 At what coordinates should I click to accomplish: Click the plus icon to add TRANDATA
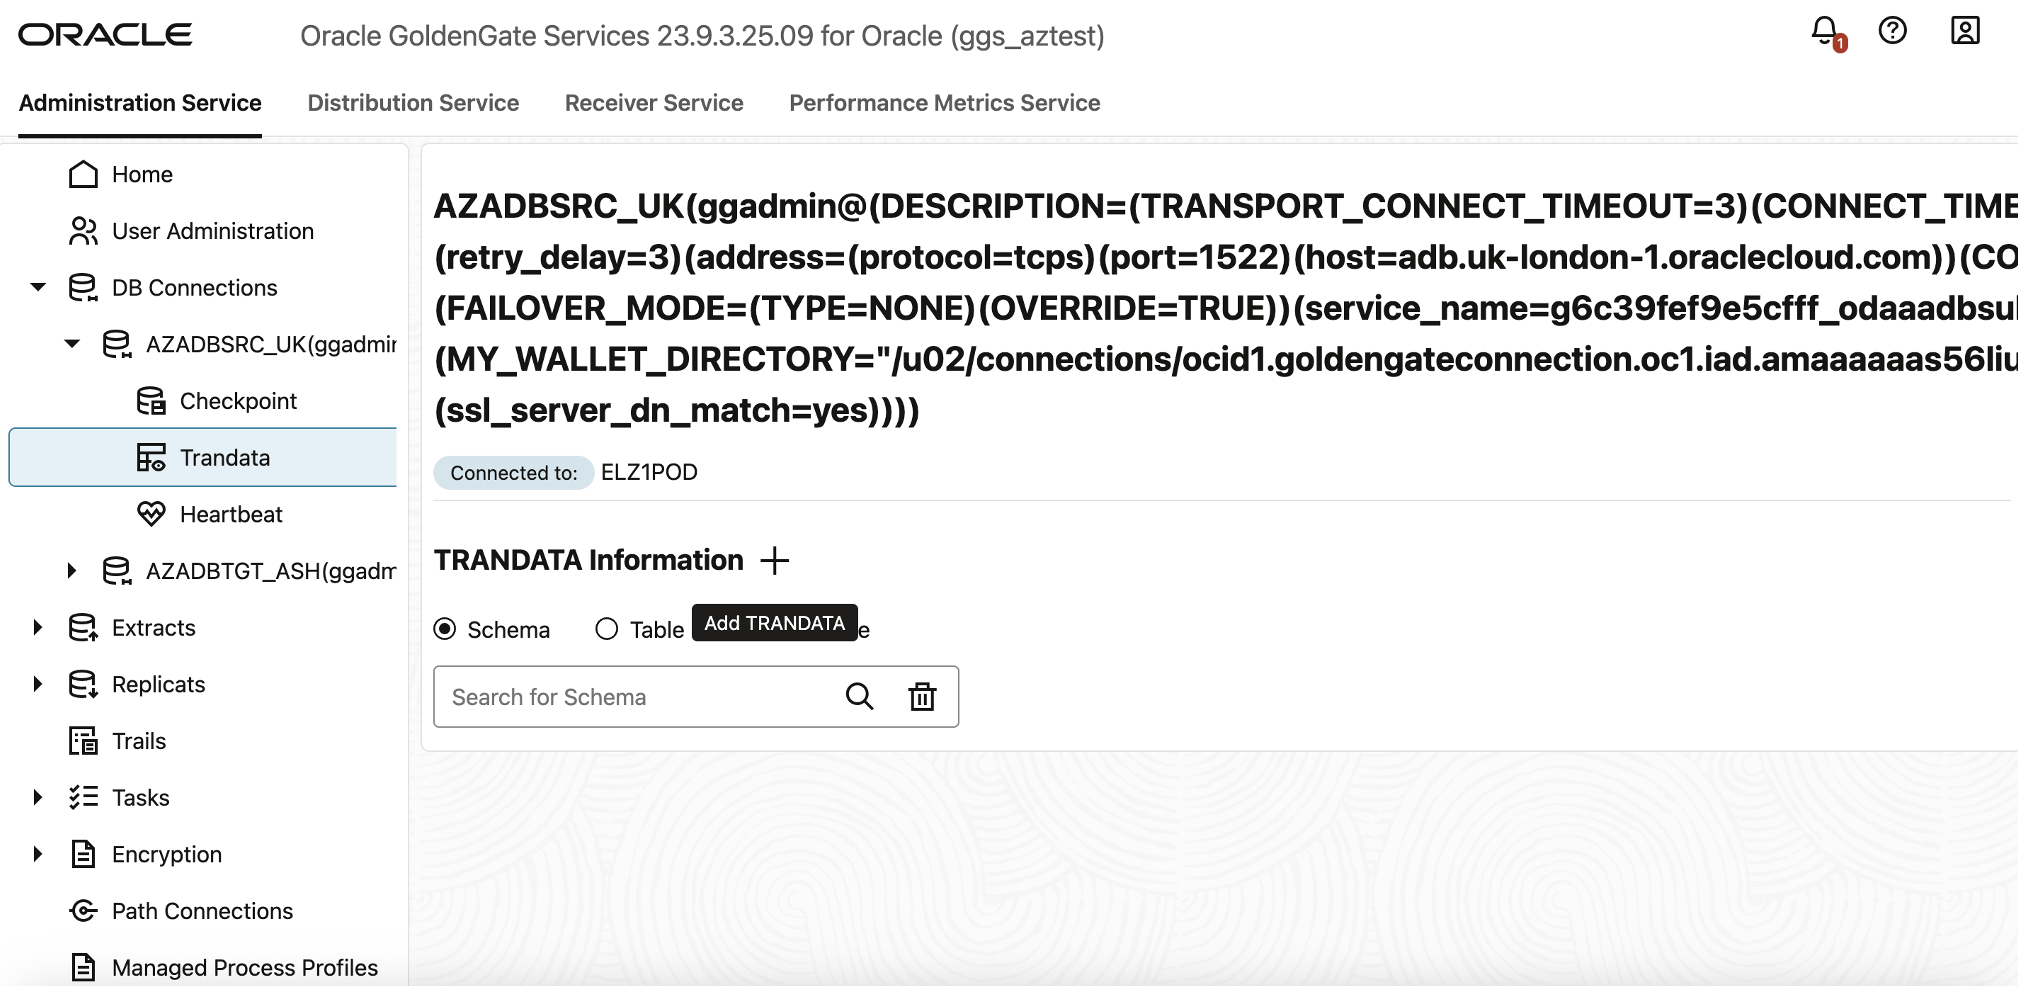tap(774, 561)
